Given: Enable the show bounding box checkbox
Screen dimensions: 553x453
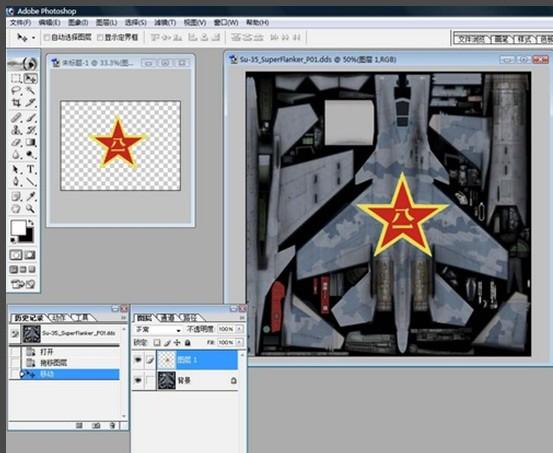Looking at the screenshot, I should click(100, 37).
